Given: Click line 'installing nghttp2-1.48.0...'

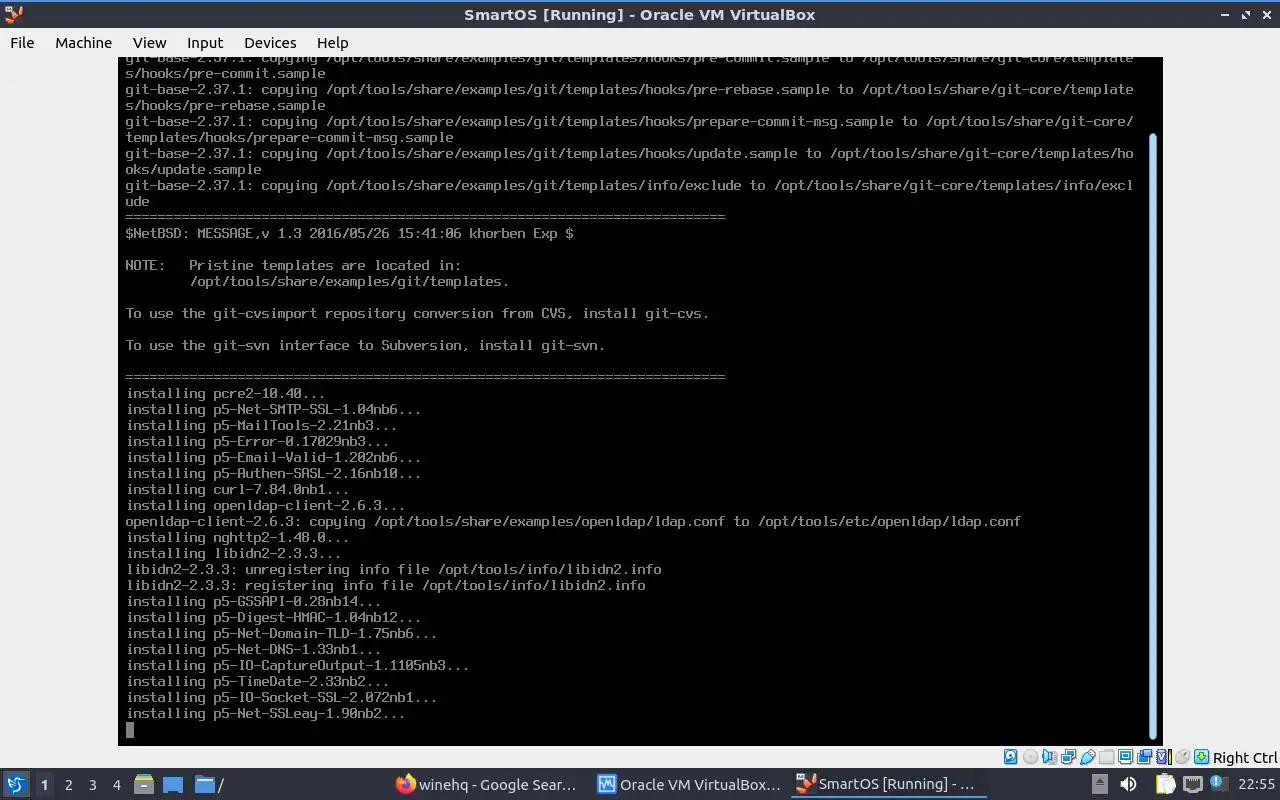Looking at the screenshot, I should coord(238,537).
